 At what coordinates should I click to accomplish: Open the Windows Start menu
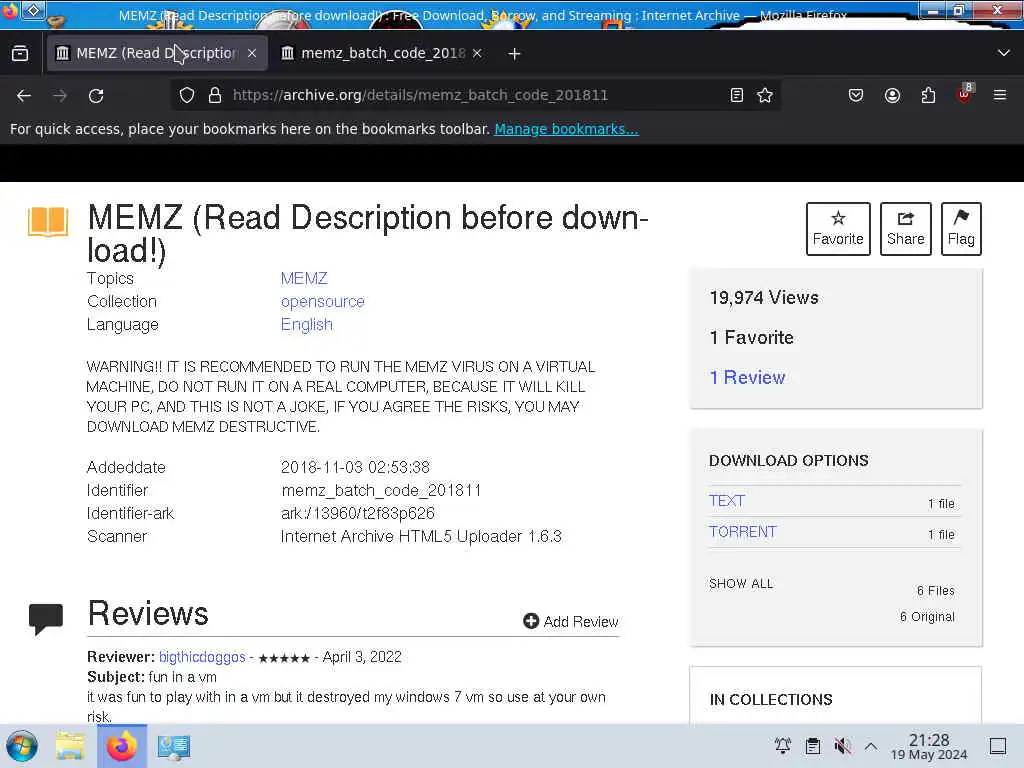coord(22,746)
